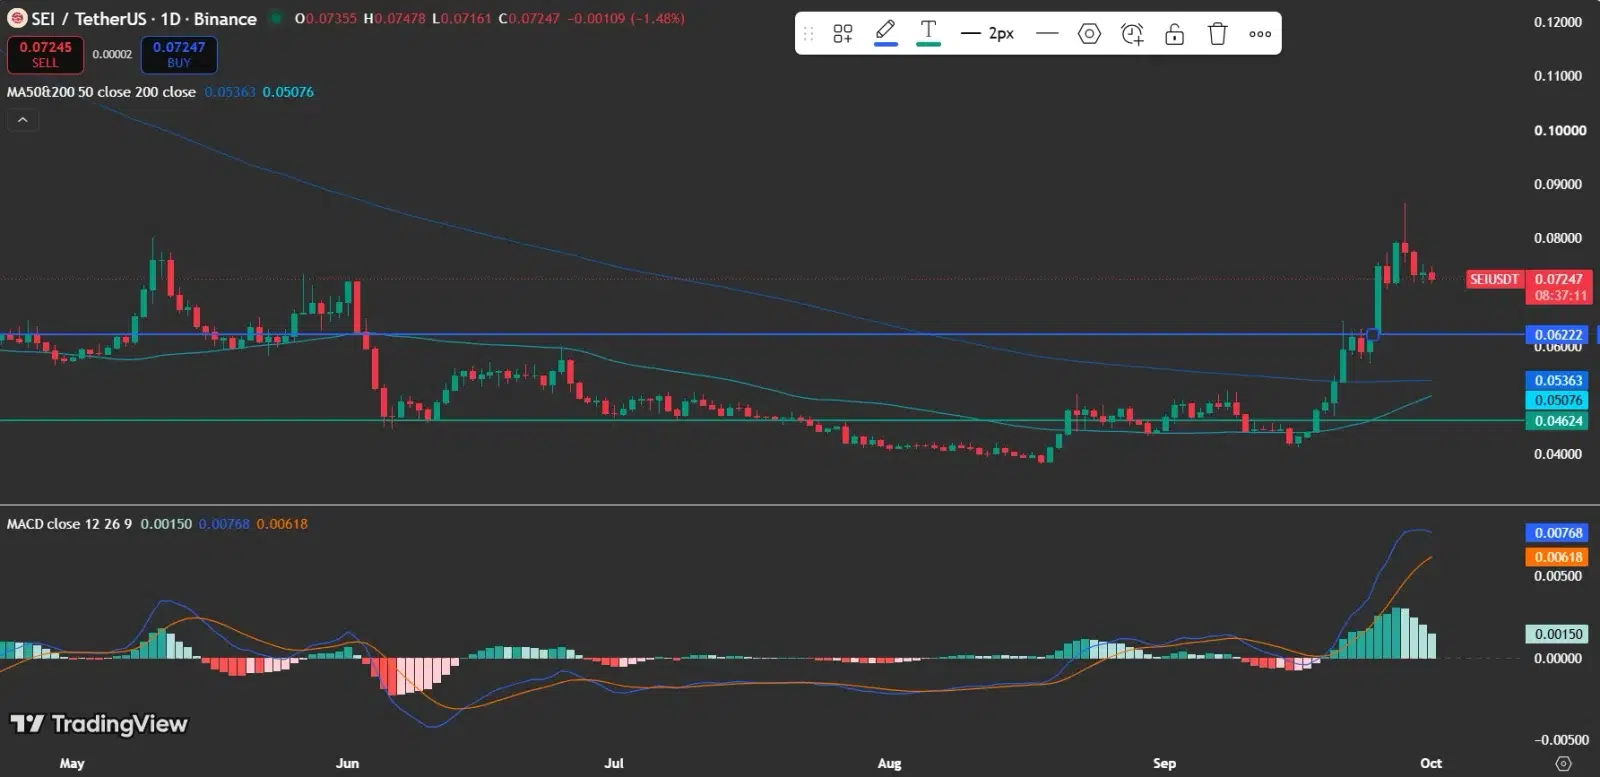Click the -0.00109 (-1.48%) change value
Screen dimensions: 1600x777
tap(626, 18)
